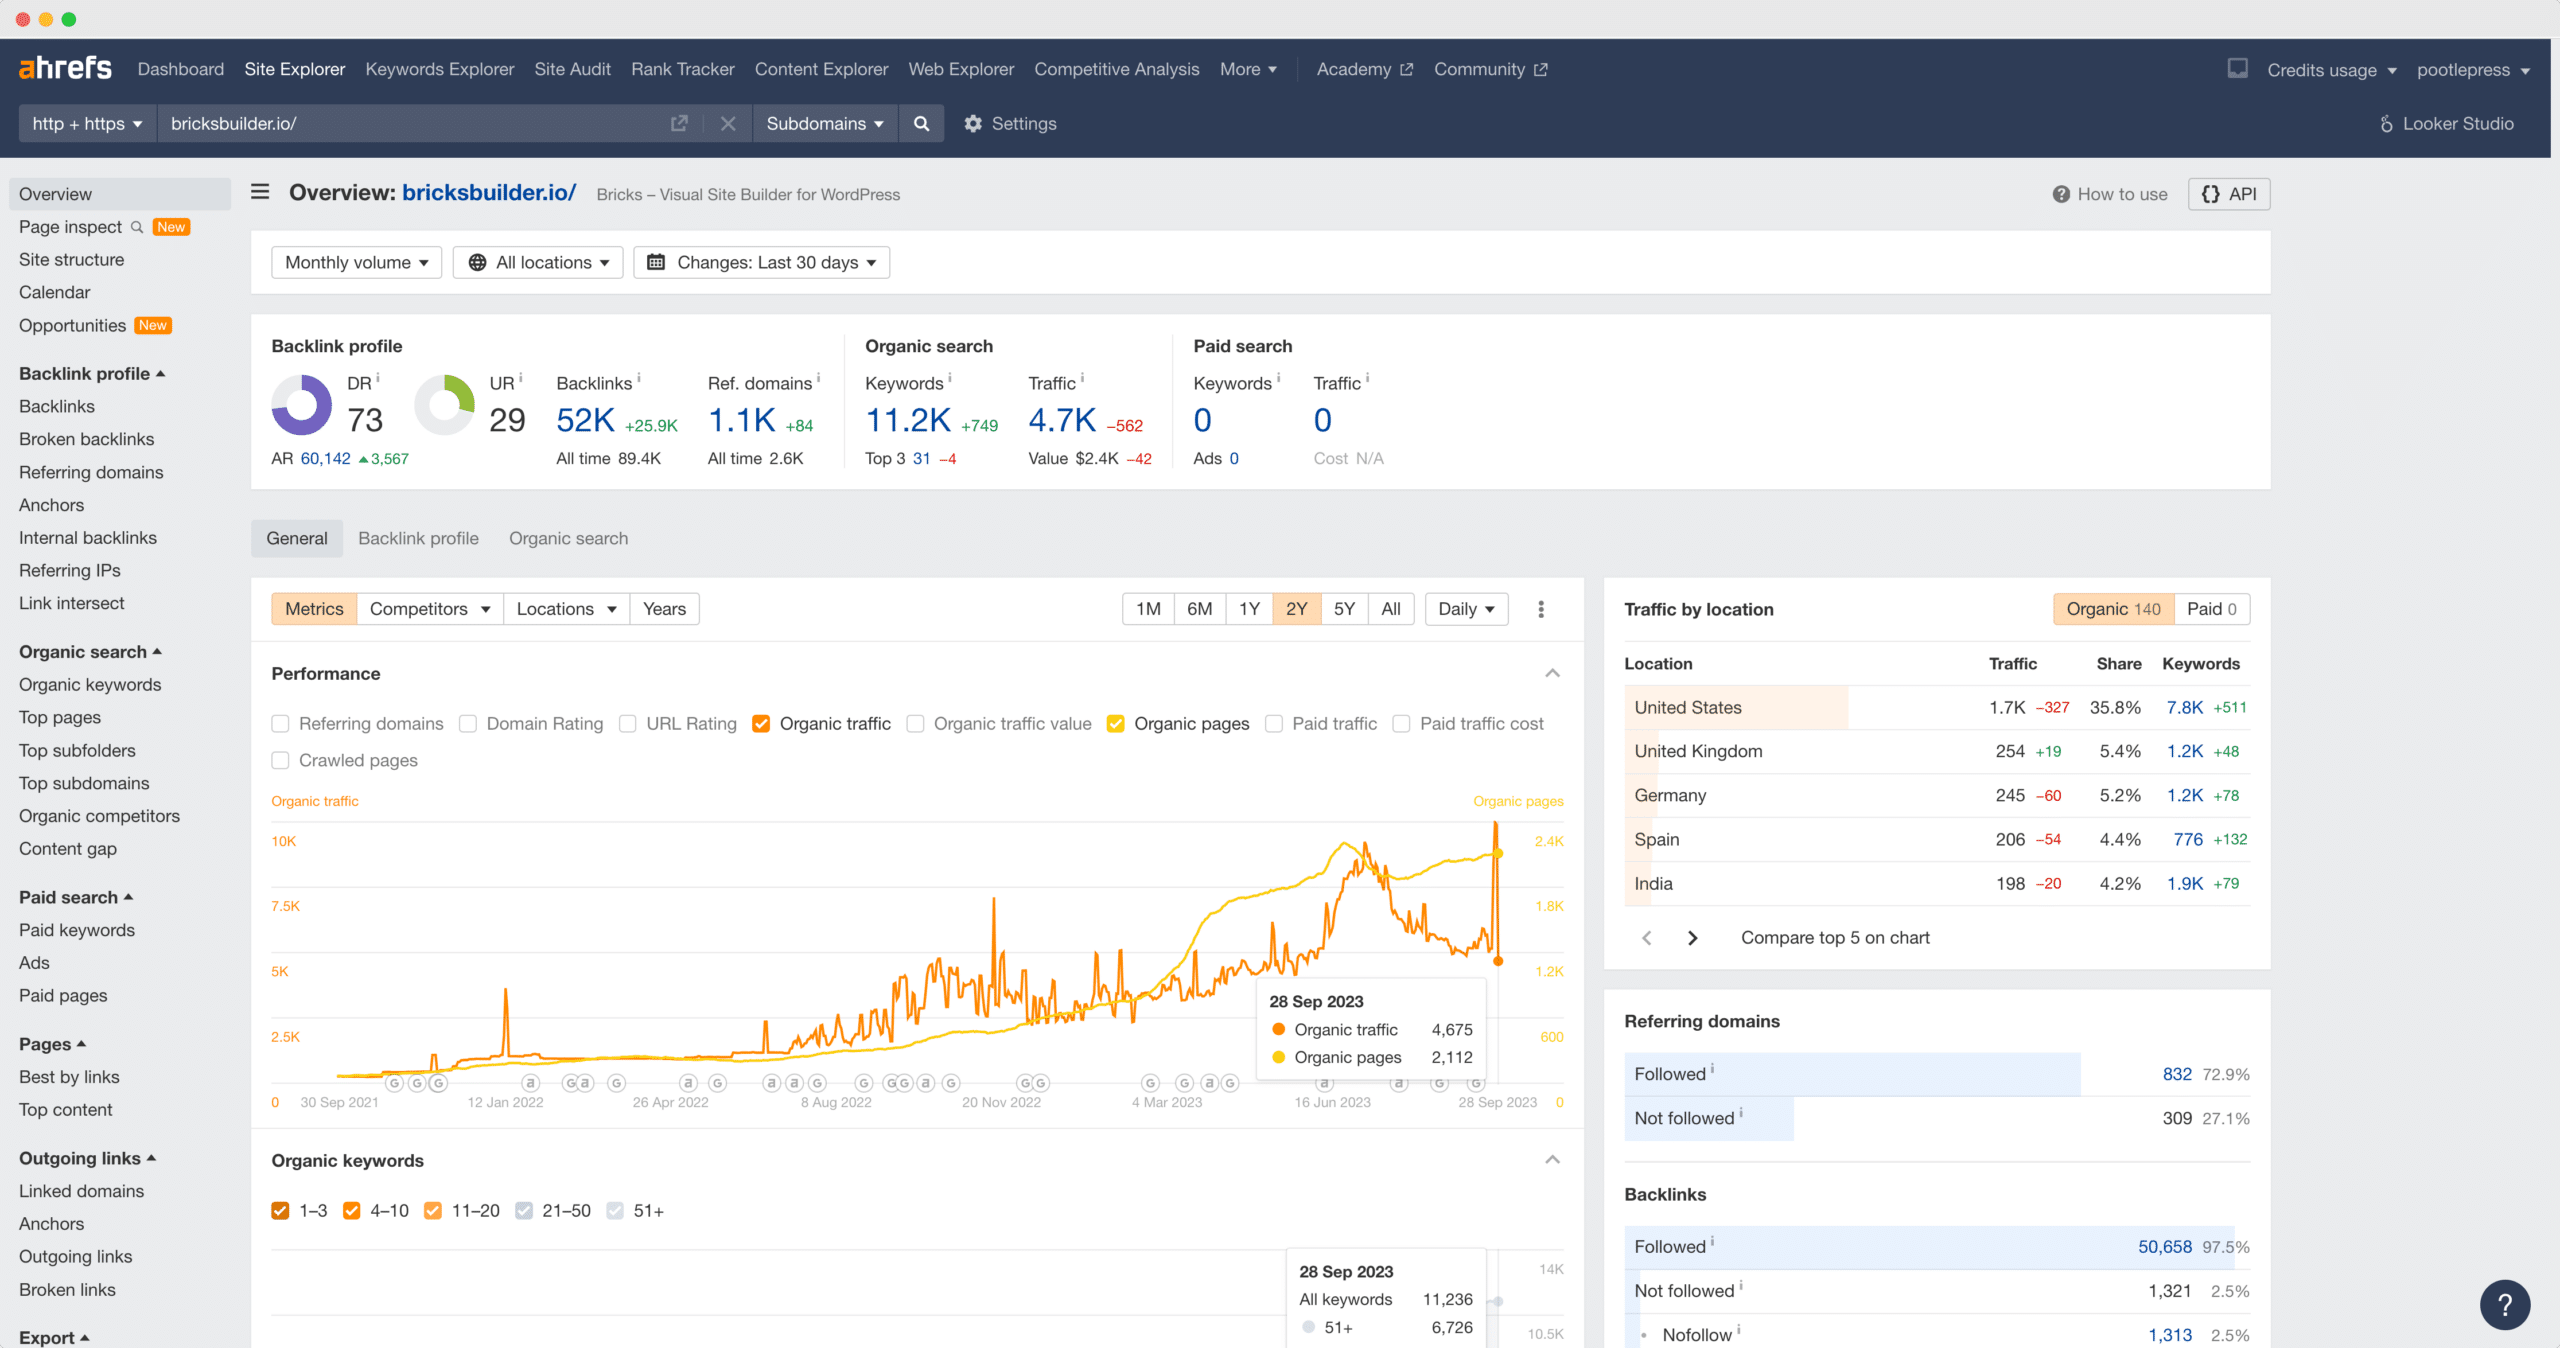Click yellow Organic pages point on chart
2560x1348 pixels.
point(1497,853)
